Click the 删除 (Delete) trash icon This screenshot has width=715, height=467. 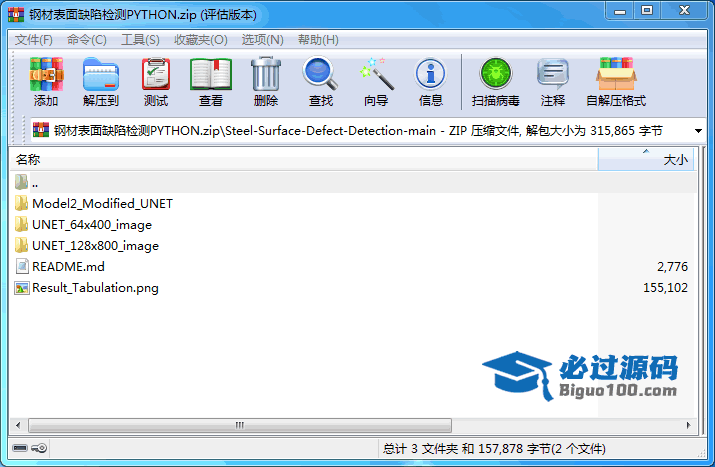(266, 74)
